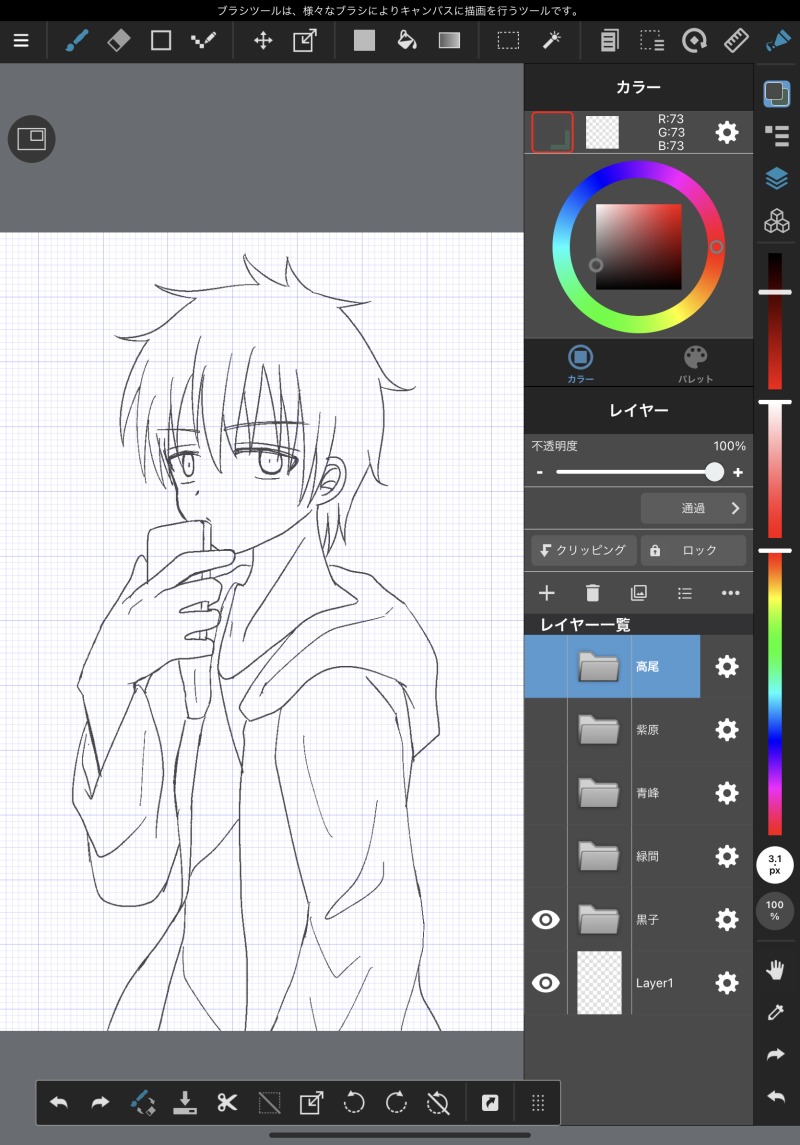Open the color panel icon in right sidebar
Screen dimensions: 800x1145
point(777,94)
